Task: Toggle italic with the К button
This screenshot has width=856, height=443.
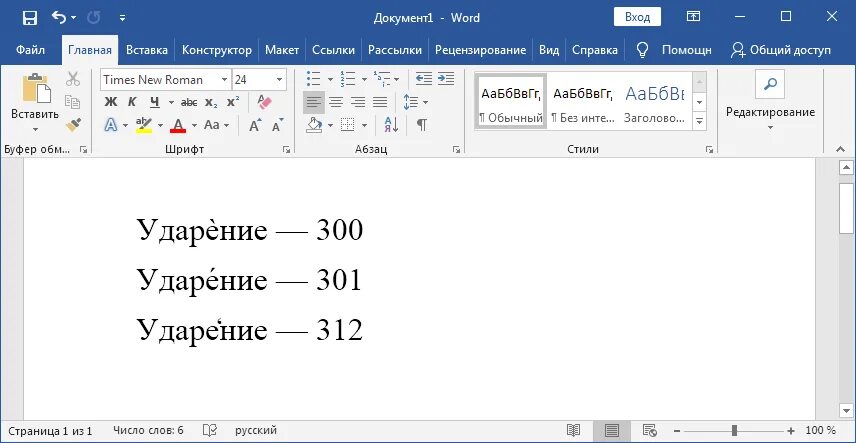Action: [132, 102]
